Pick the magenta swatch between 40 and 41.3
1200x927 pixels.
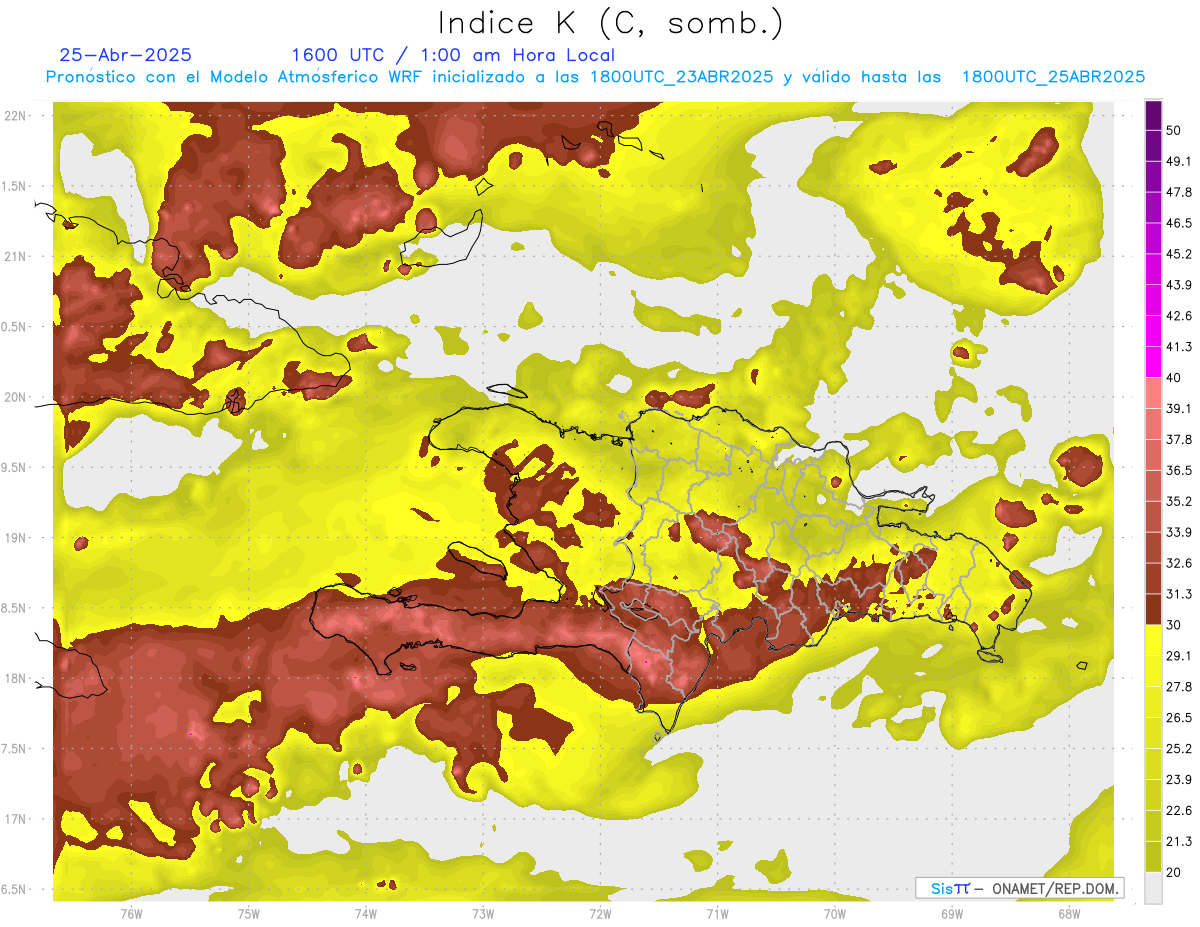click(1153, 362)
